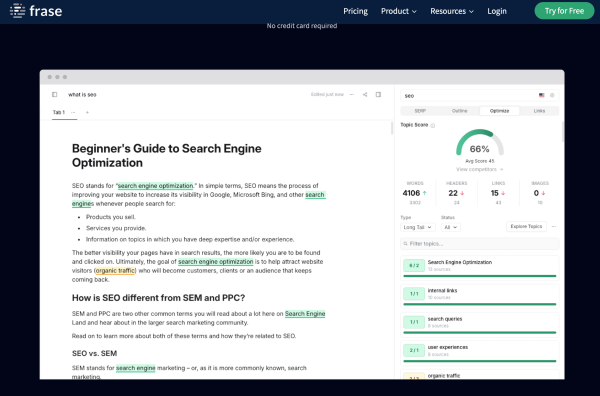
Task: Click the red down arrow next to 0 images
Action: (543, 193)
